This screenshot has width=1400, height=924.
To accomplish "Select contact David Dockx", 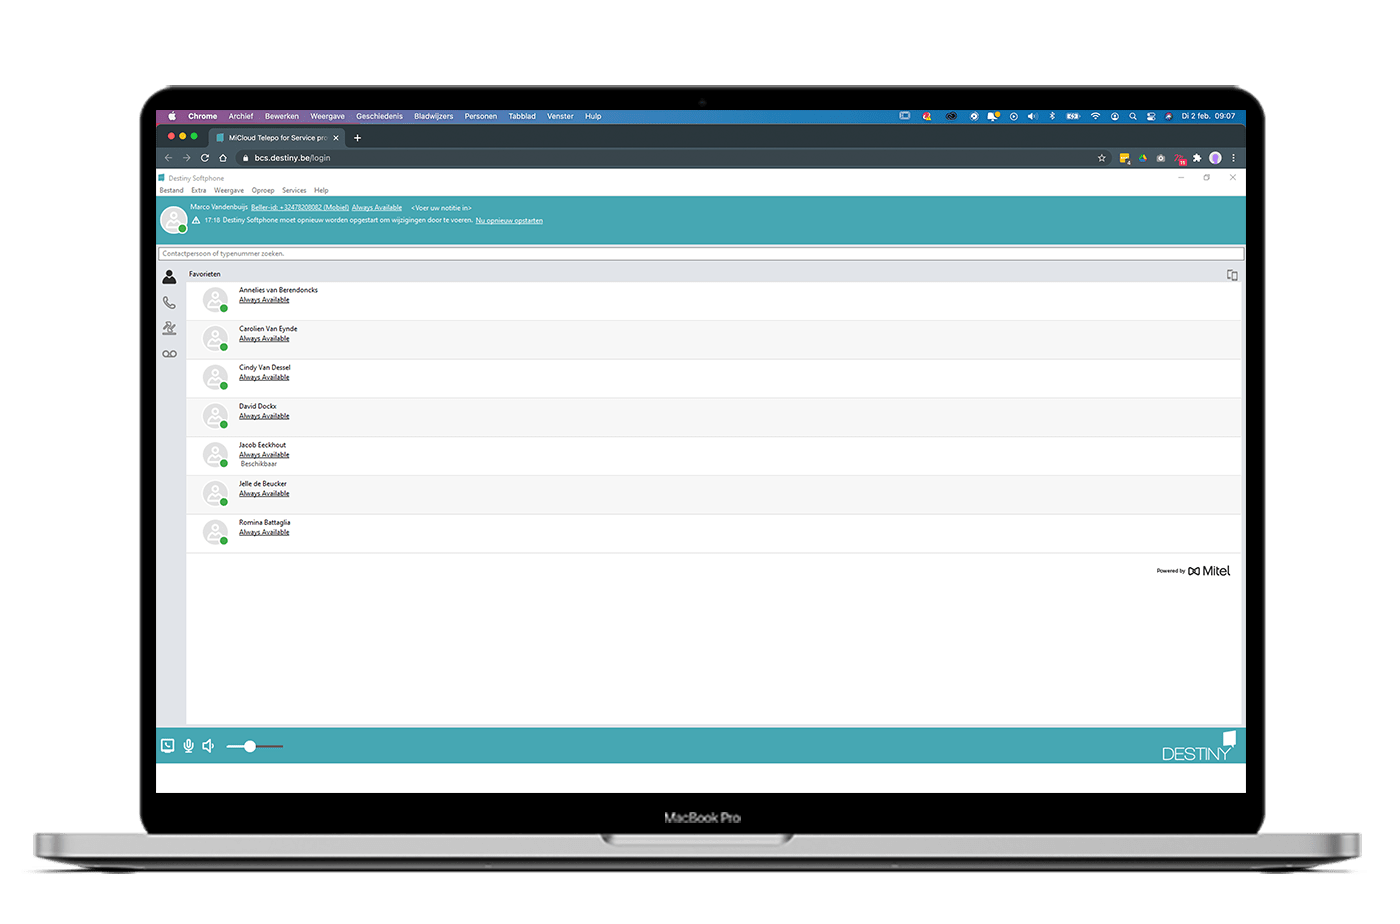I will tap(714, 417).
